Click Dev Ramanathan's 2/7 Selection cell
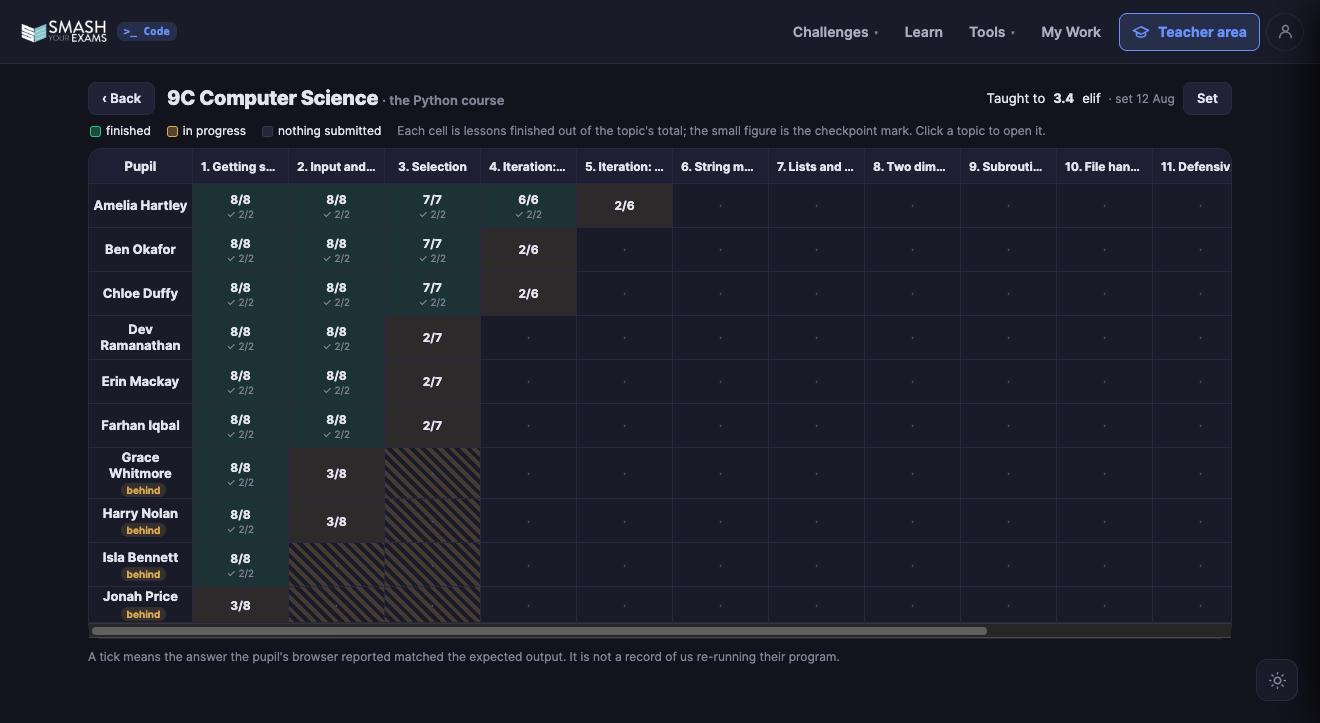Image resolution: width=1320 pixels, height=723 pixels. (x=432, y=337)
